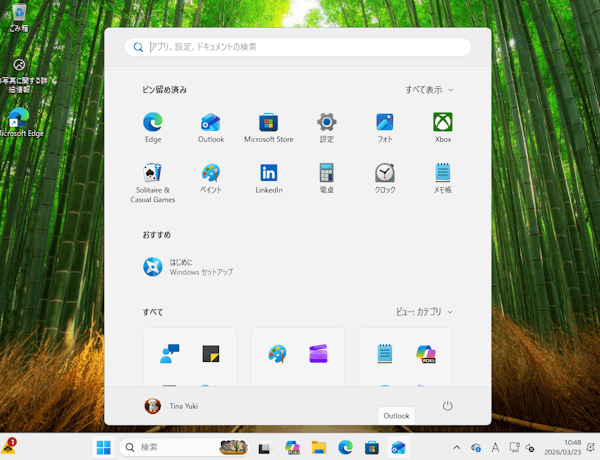Open Task View on the taskbar
This screenshot has width=600, height=460.
[265, 447]
